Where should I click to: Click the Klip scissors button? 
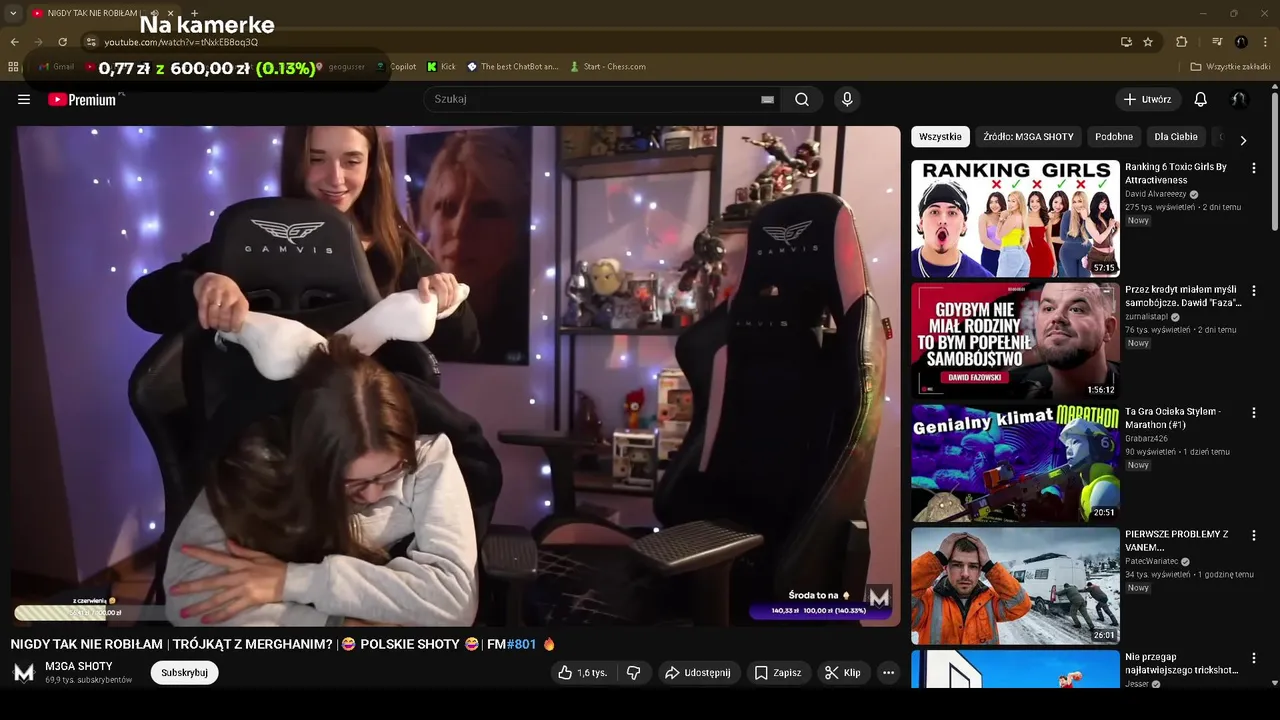click(842, 673)
